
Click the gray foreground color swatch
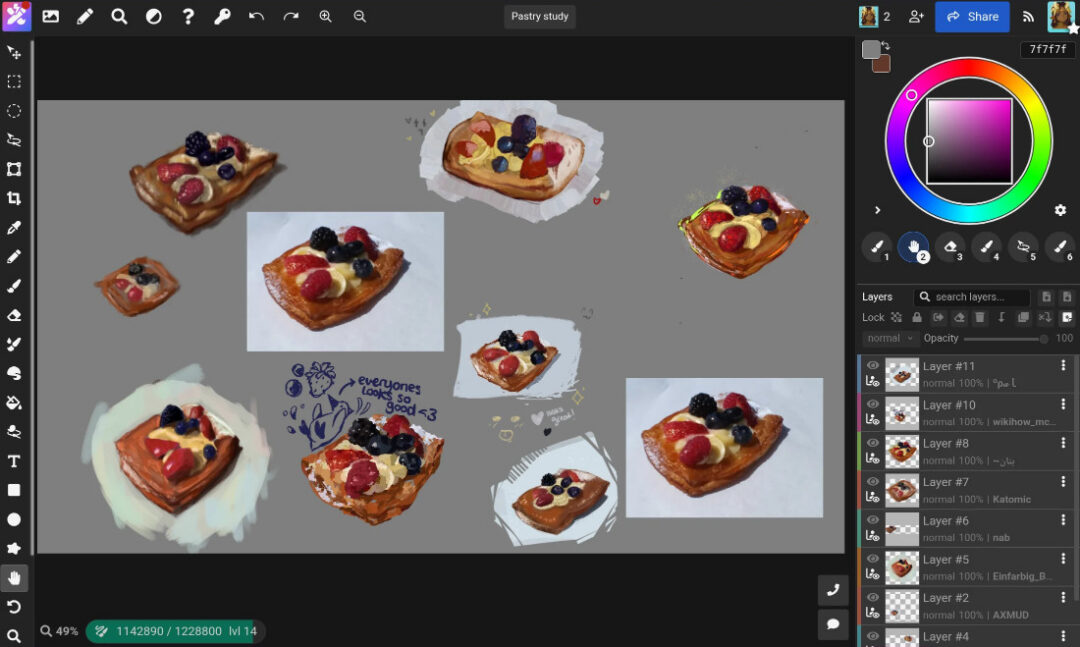pos(871,49)
